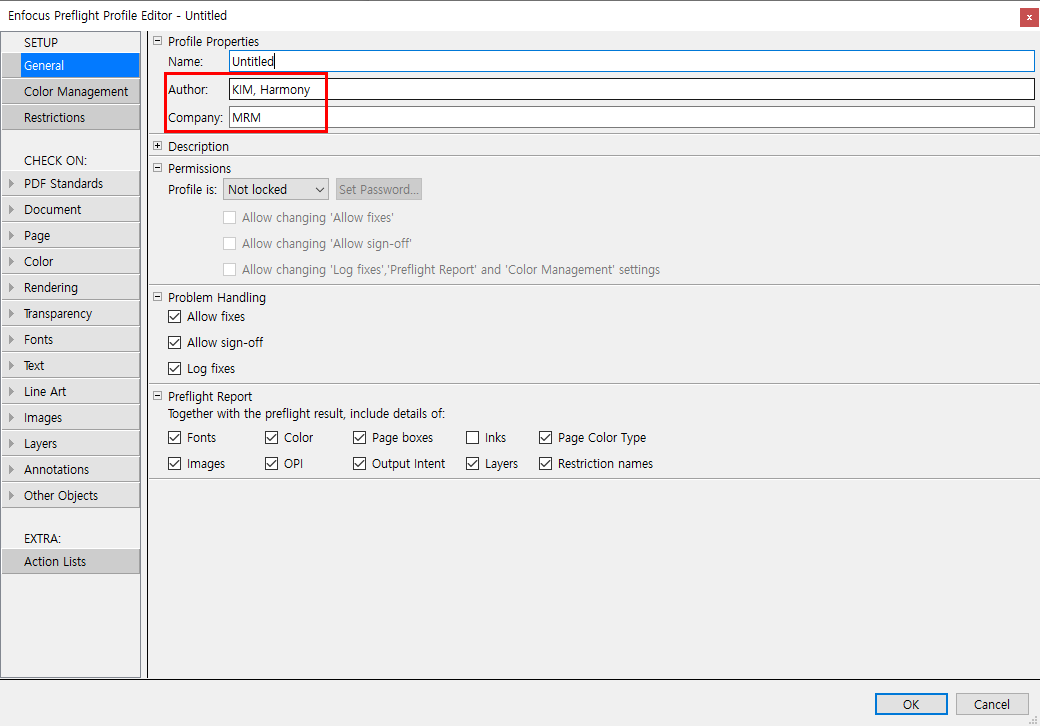Click into the profile Name field
Screen dimensions: 1040x726
click(630, 62)
